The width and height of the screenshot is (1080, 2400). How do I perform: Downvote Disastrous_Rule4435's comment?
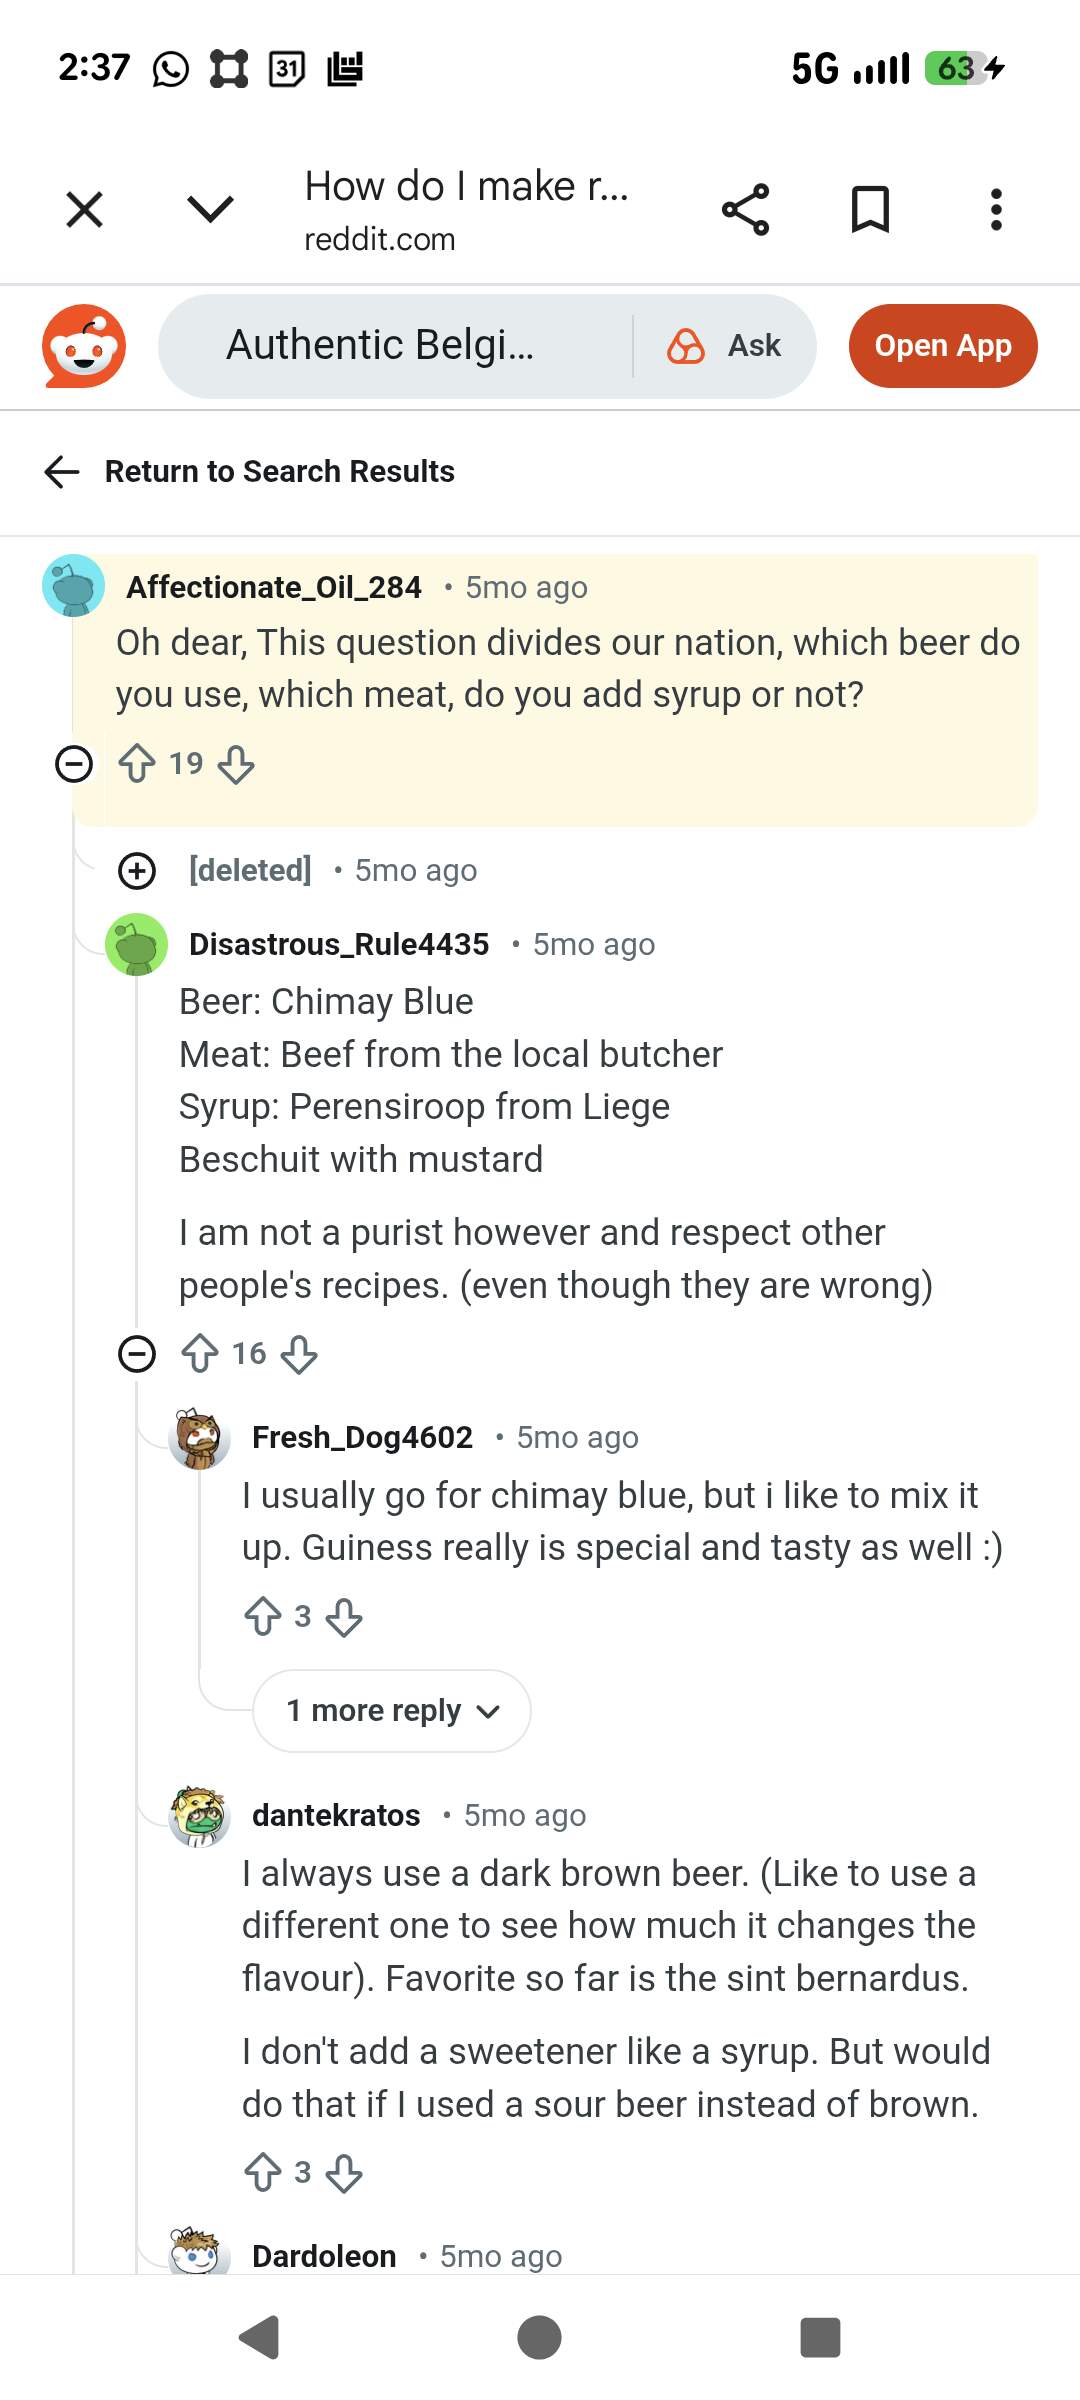(299, 1355)
